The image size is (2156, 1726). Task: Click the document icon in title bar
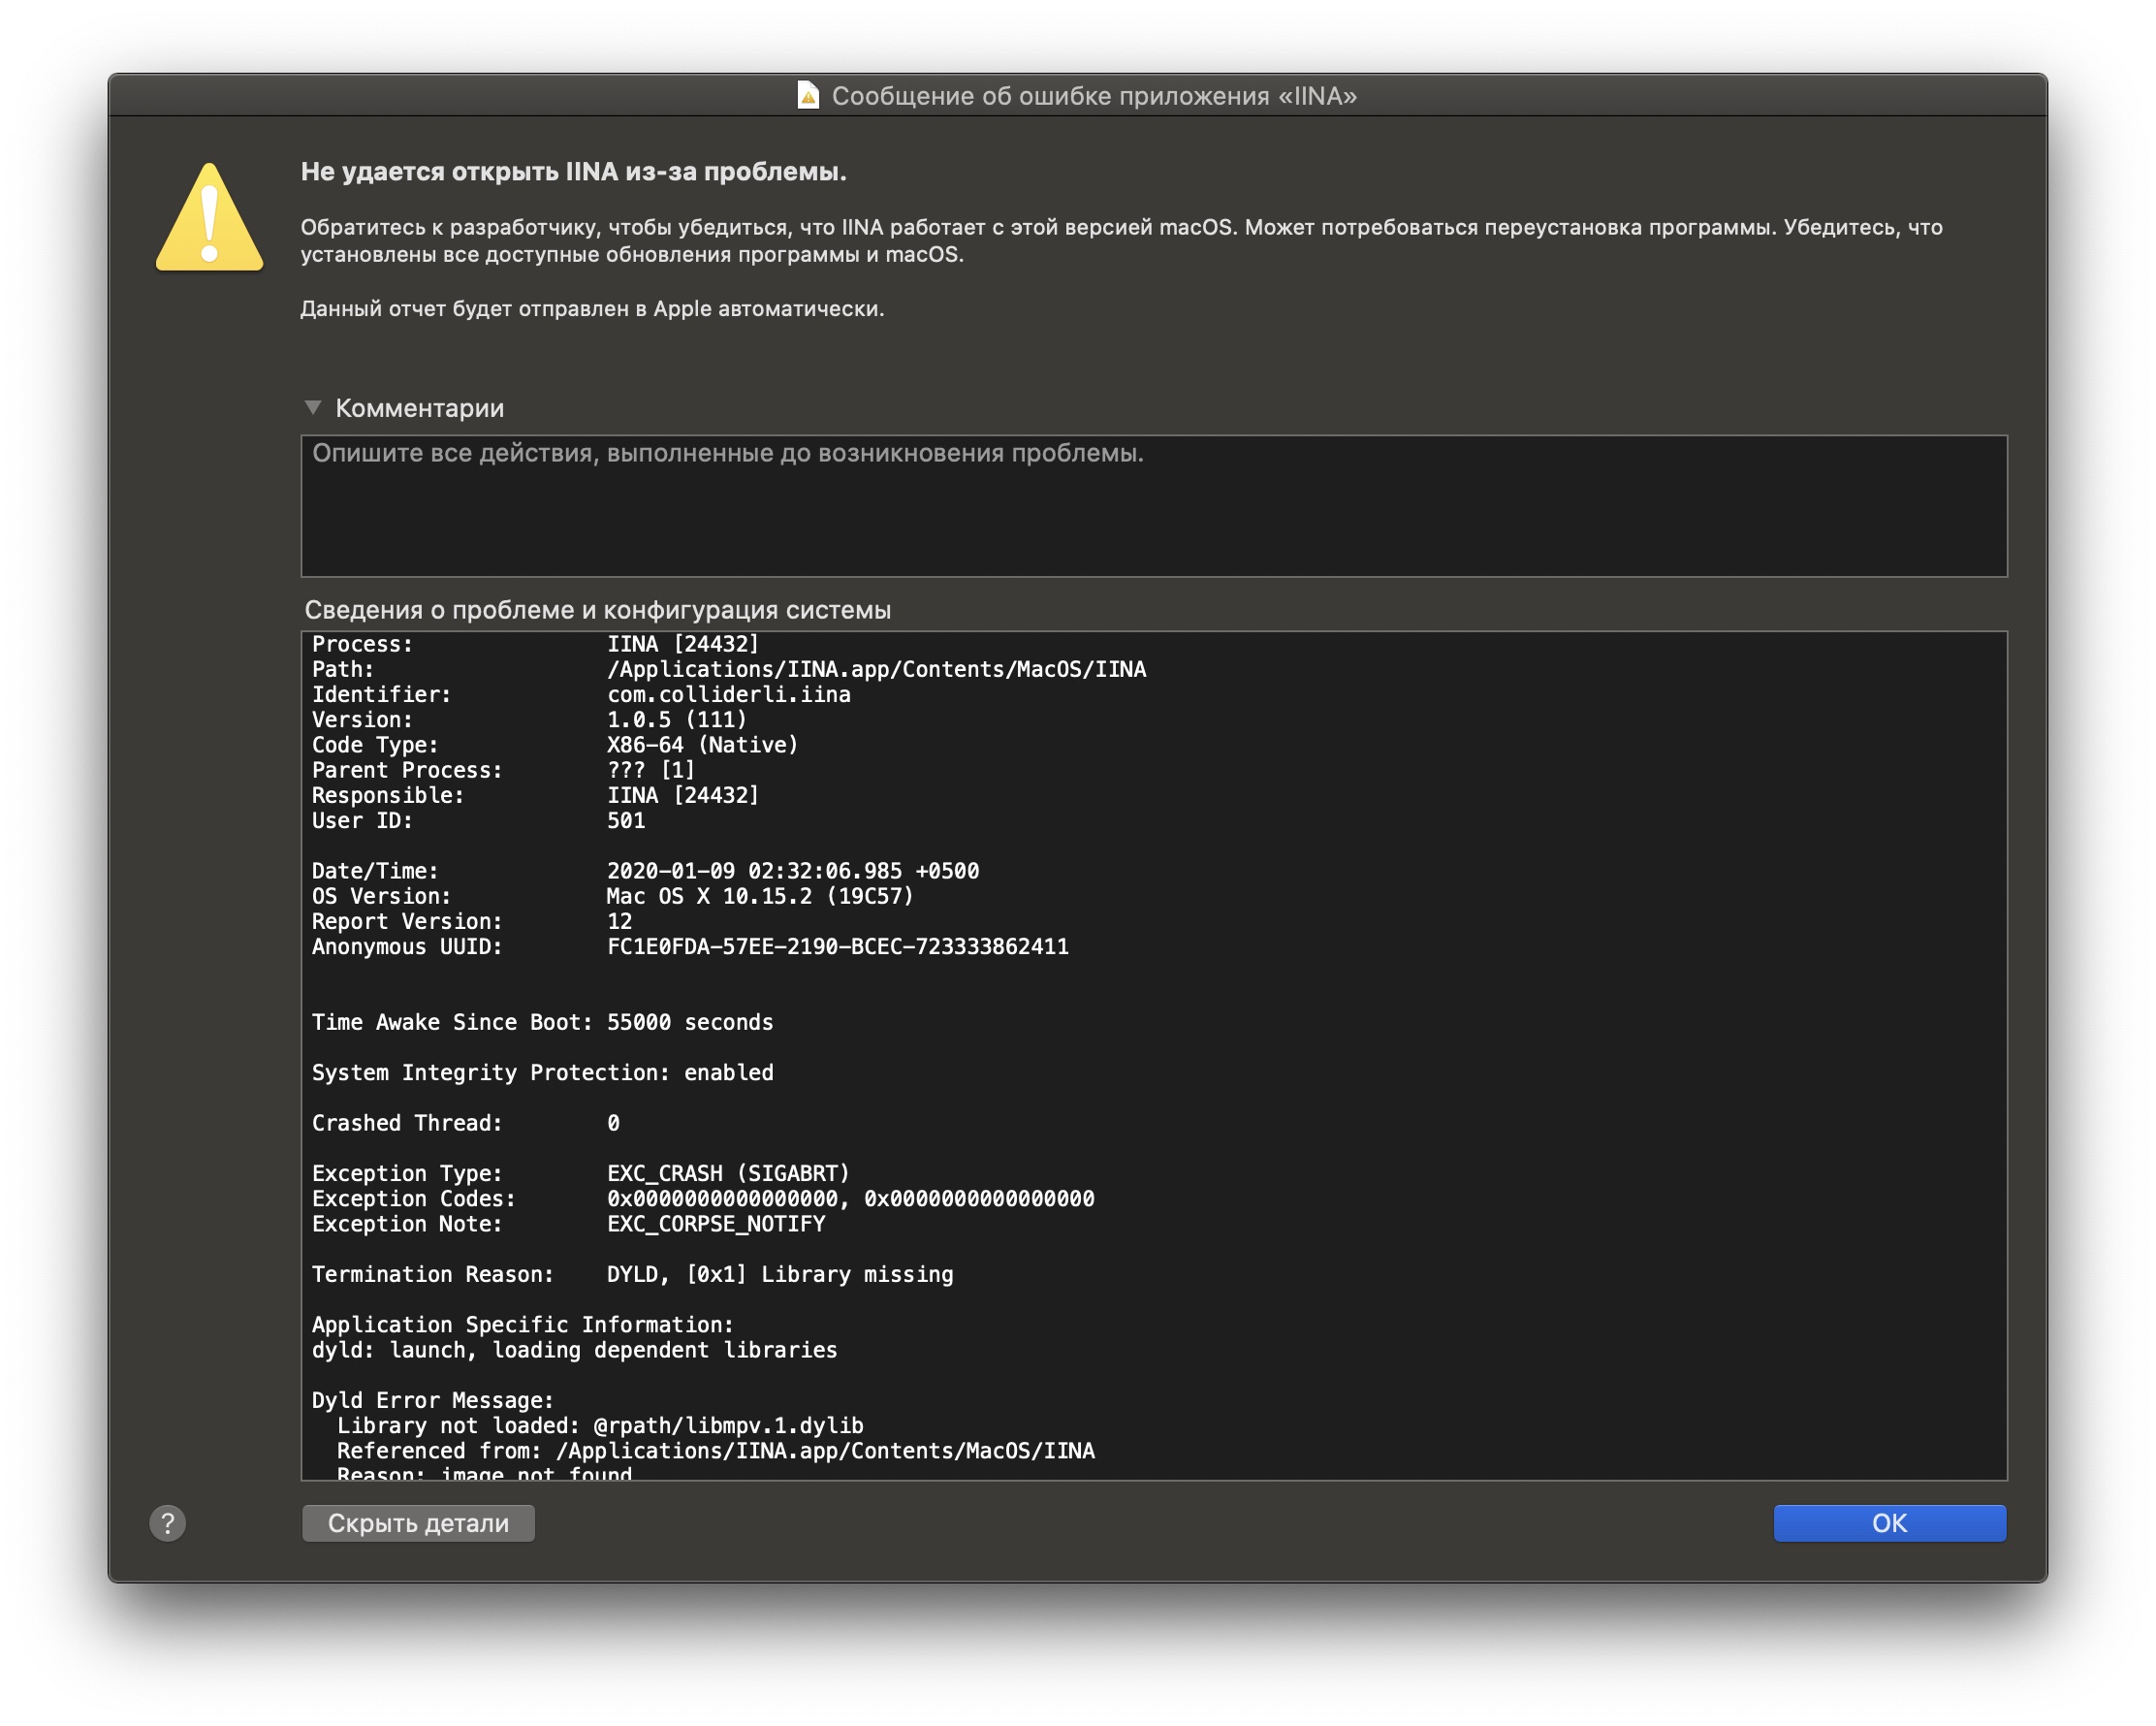(x=808, y=95)
